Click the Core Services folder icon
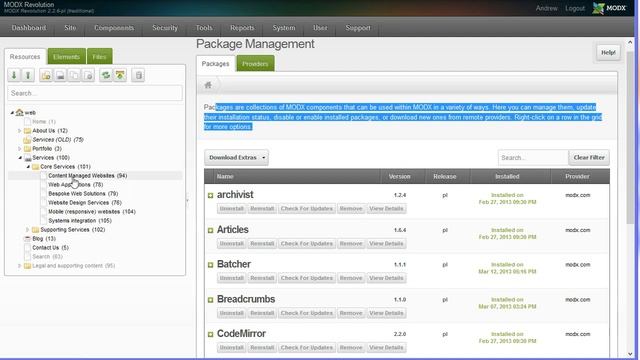 click(36, 167)
